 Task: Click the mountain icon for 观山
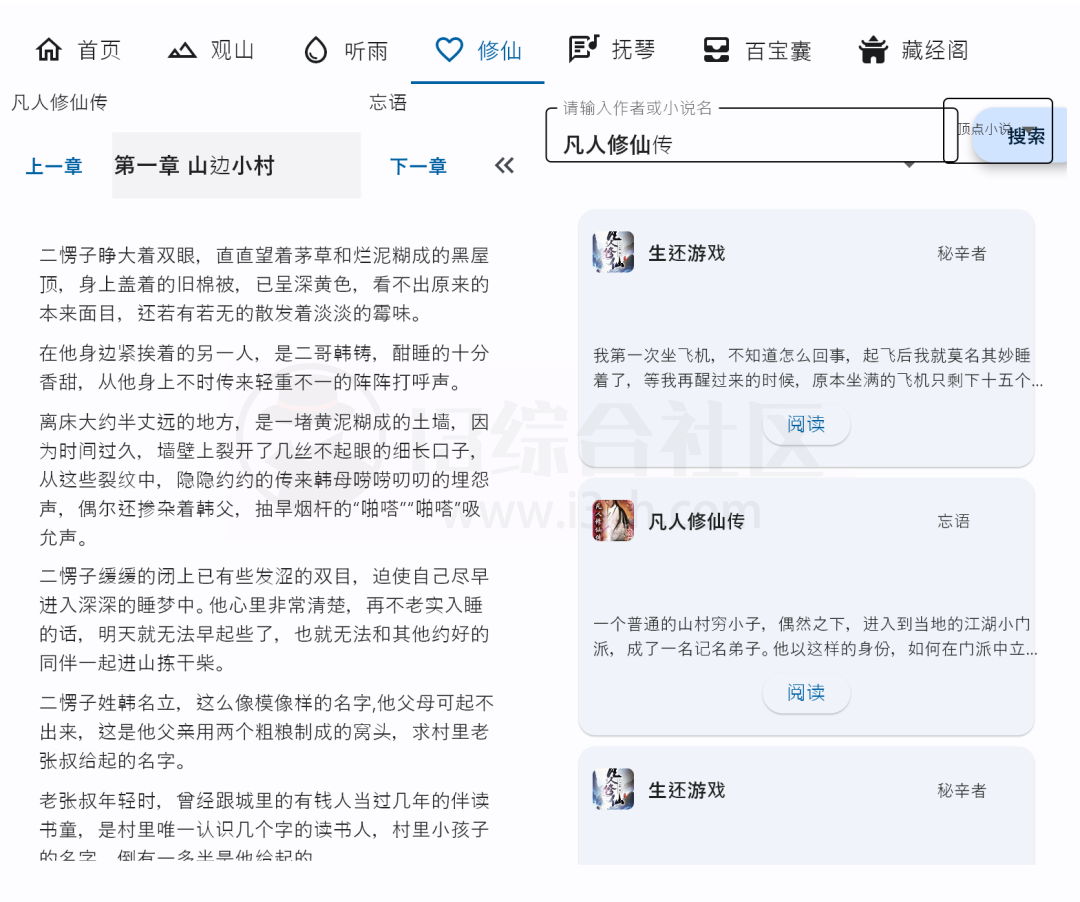(x=182, y=50)
